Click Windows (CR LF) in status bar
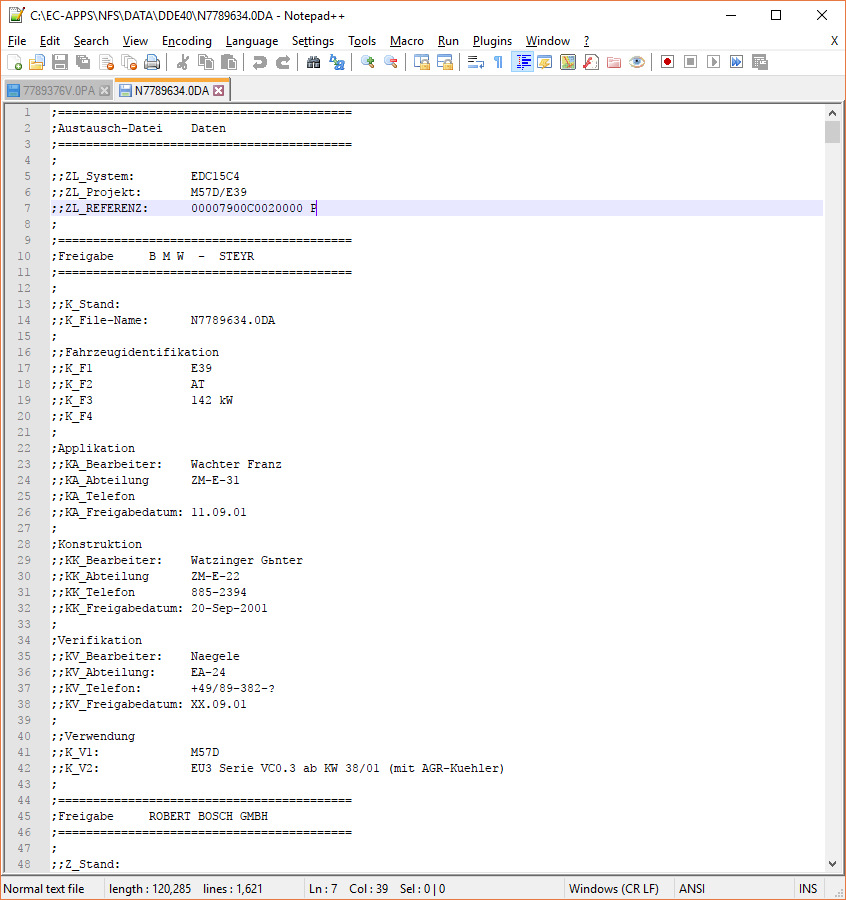This screenshot has height=900, width=846. pos(614,889)
